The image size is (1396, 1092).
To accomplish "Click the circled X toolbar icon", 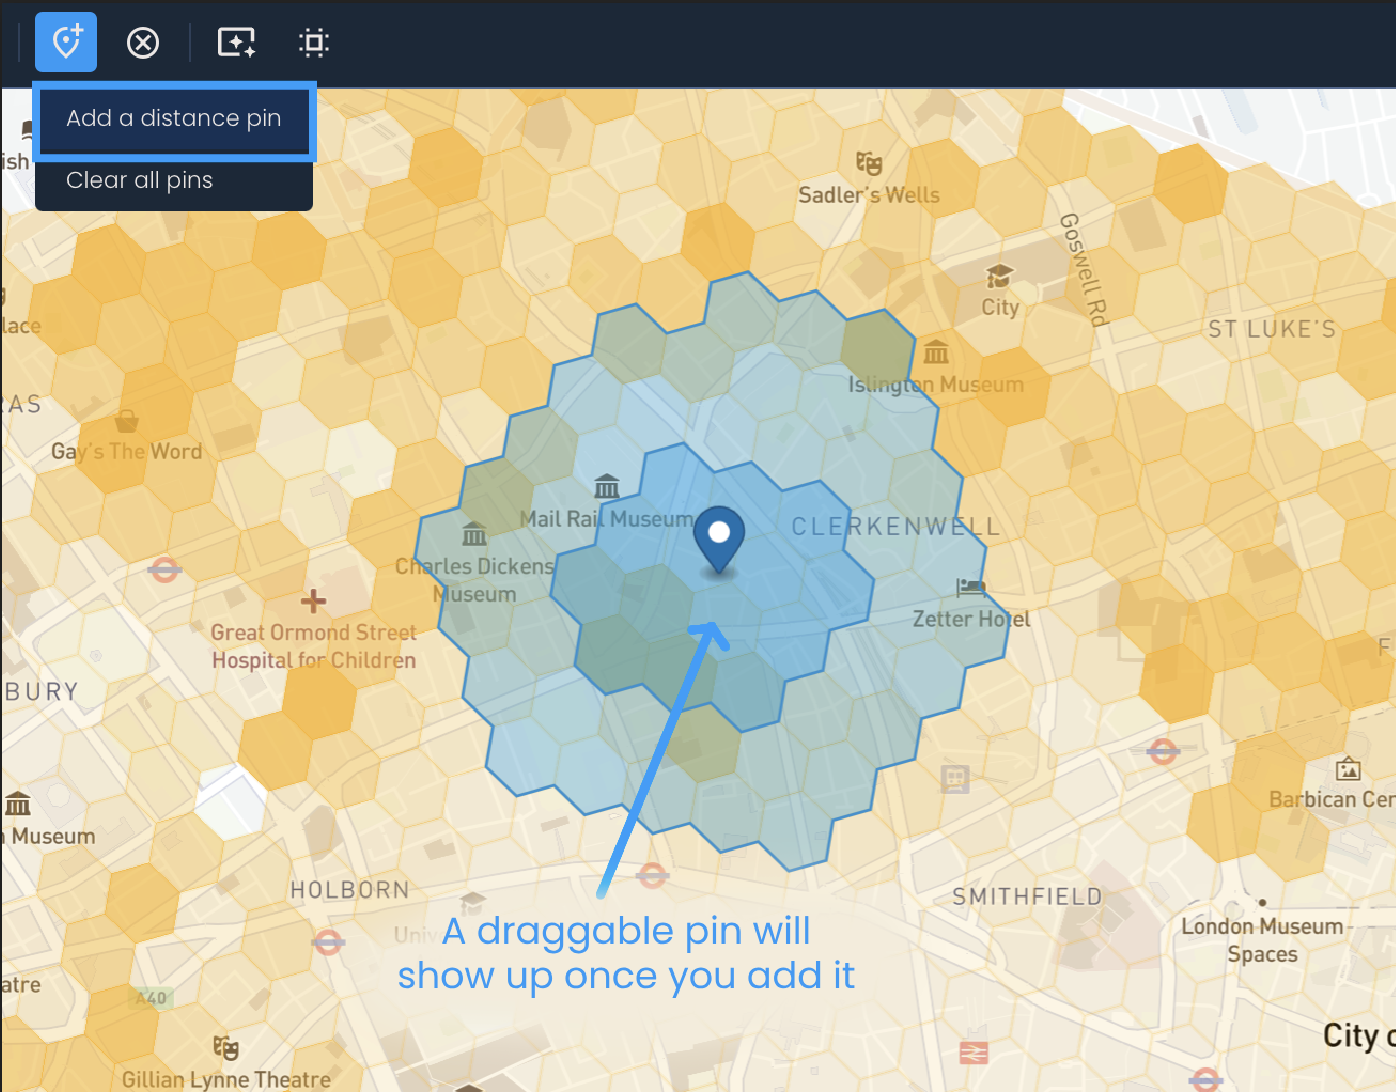I will [143, 43].
